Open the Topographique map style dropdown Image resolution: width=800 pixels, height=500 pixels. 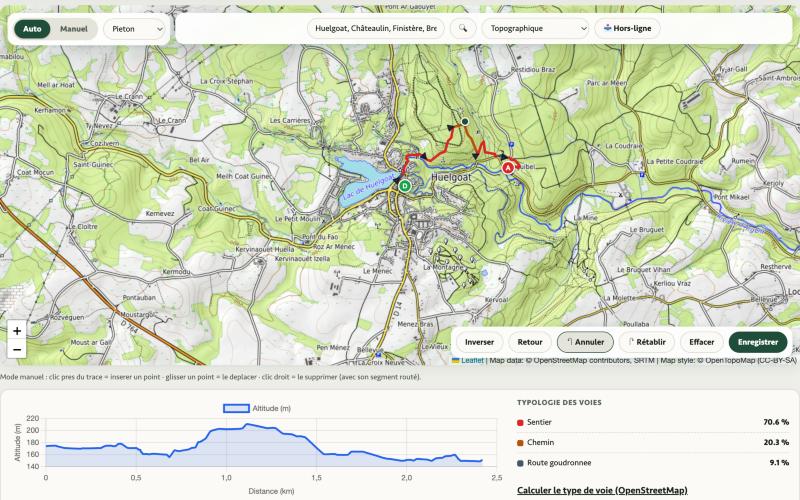tap(535, 29)
